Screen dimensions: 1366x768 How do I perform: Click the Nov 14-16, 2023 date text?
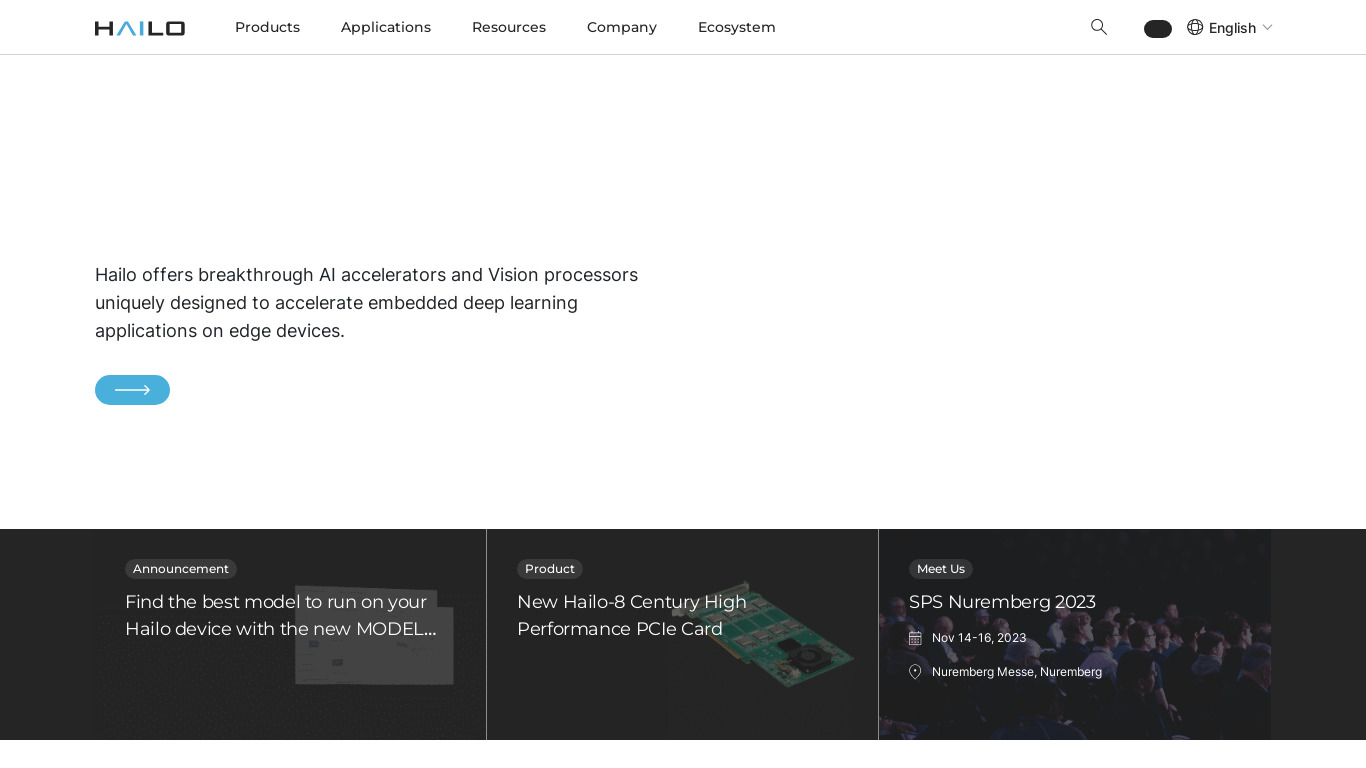click(x=979, y=638)
